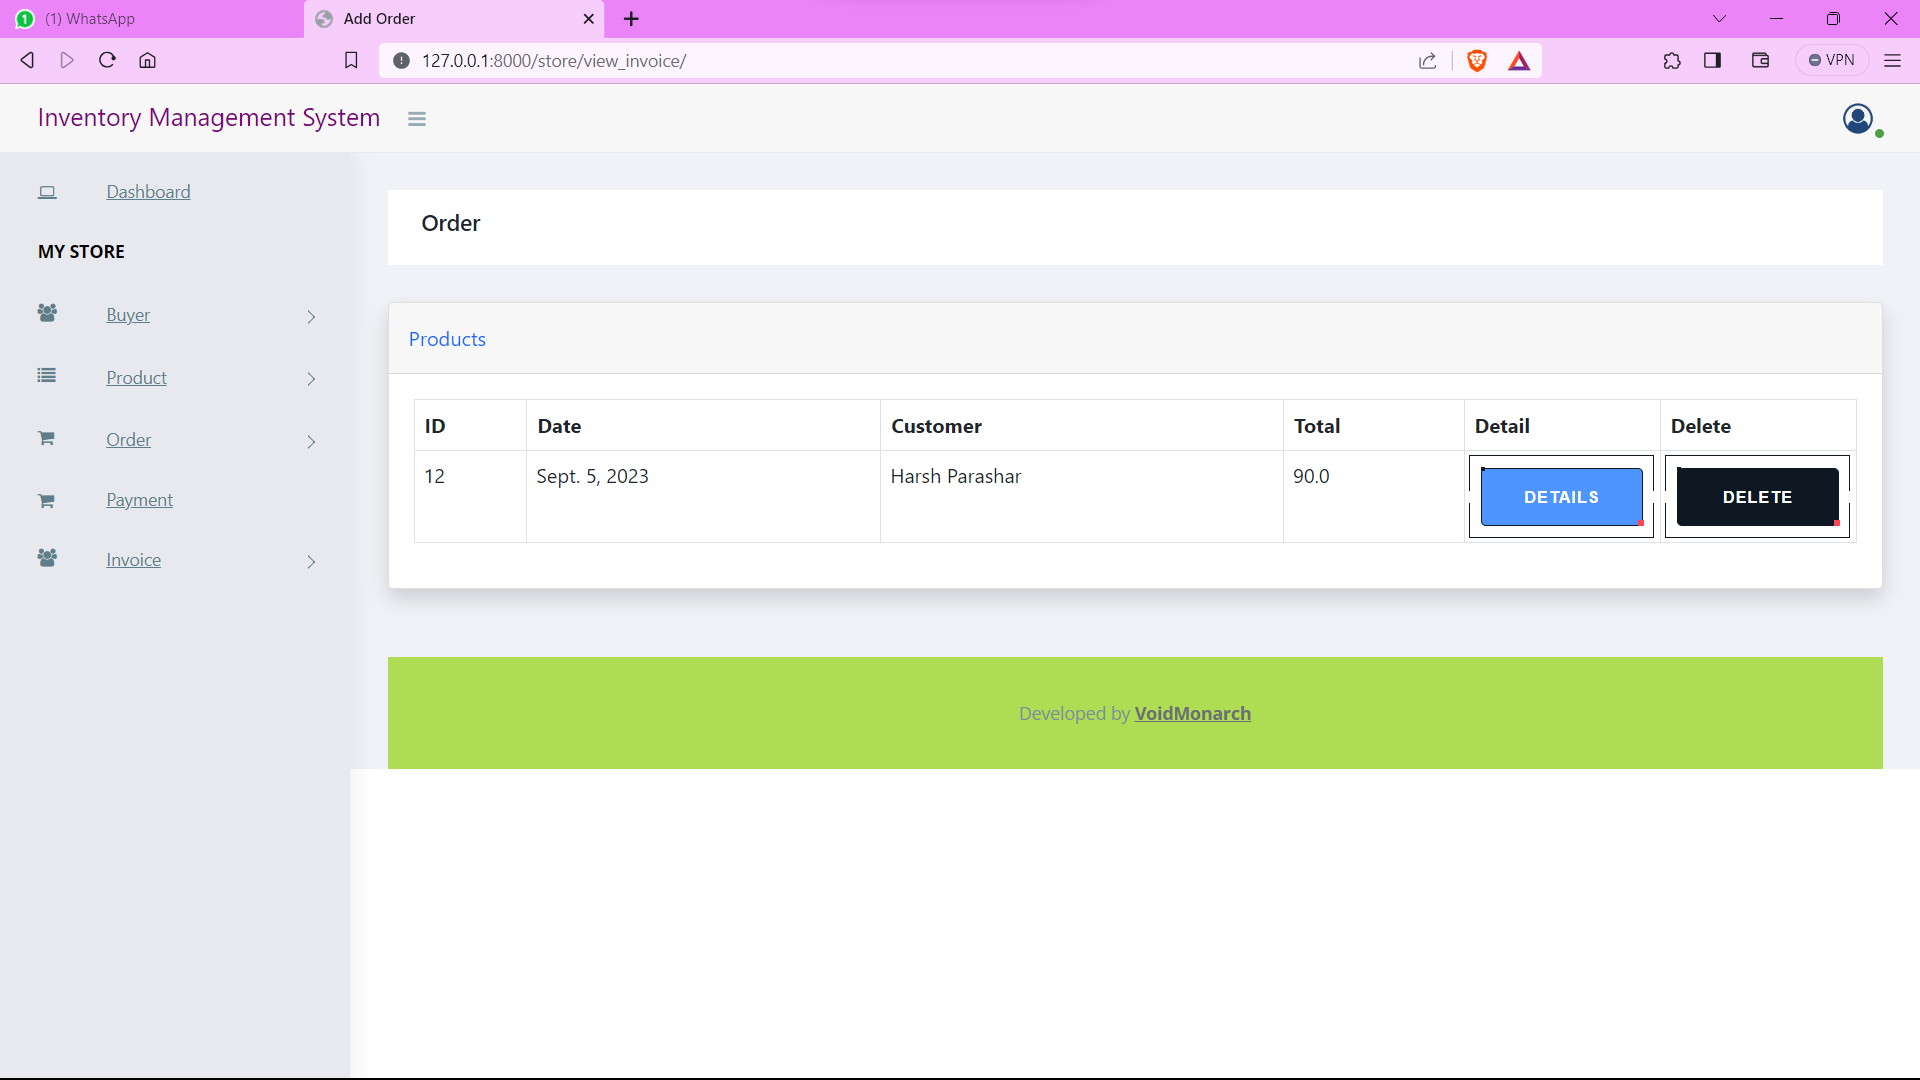Reload the page with the refresh icon
Screen dimensions: 1920x1080
(x=107, y=60)
